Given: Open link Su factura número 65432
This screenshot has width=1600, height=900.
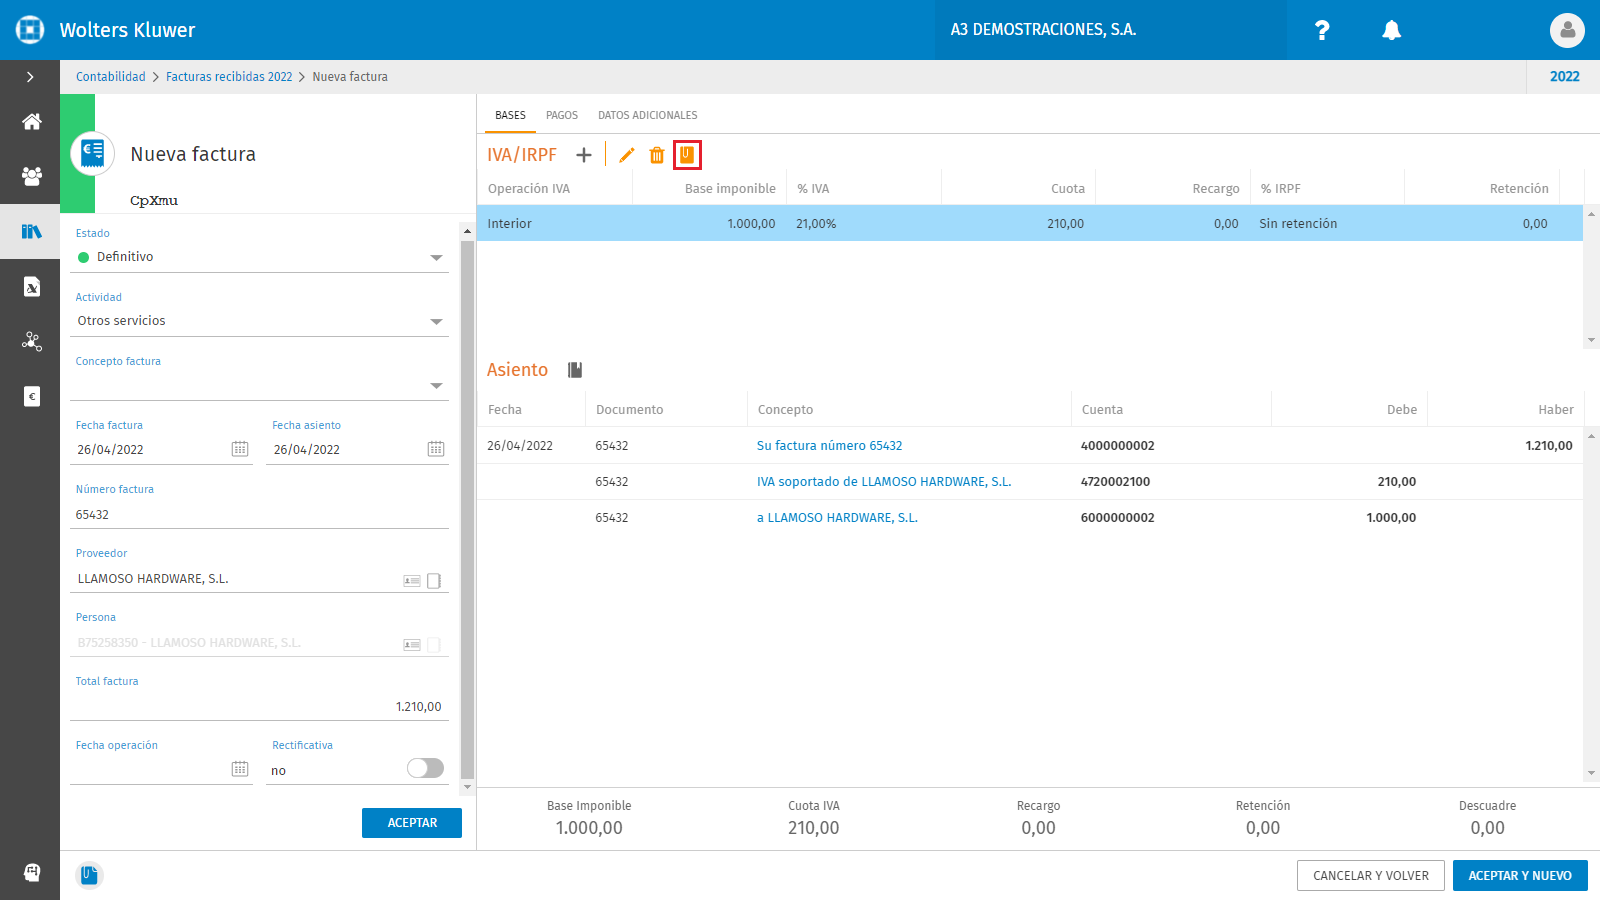Looking at the screenshot, I should tap(829, 446).
